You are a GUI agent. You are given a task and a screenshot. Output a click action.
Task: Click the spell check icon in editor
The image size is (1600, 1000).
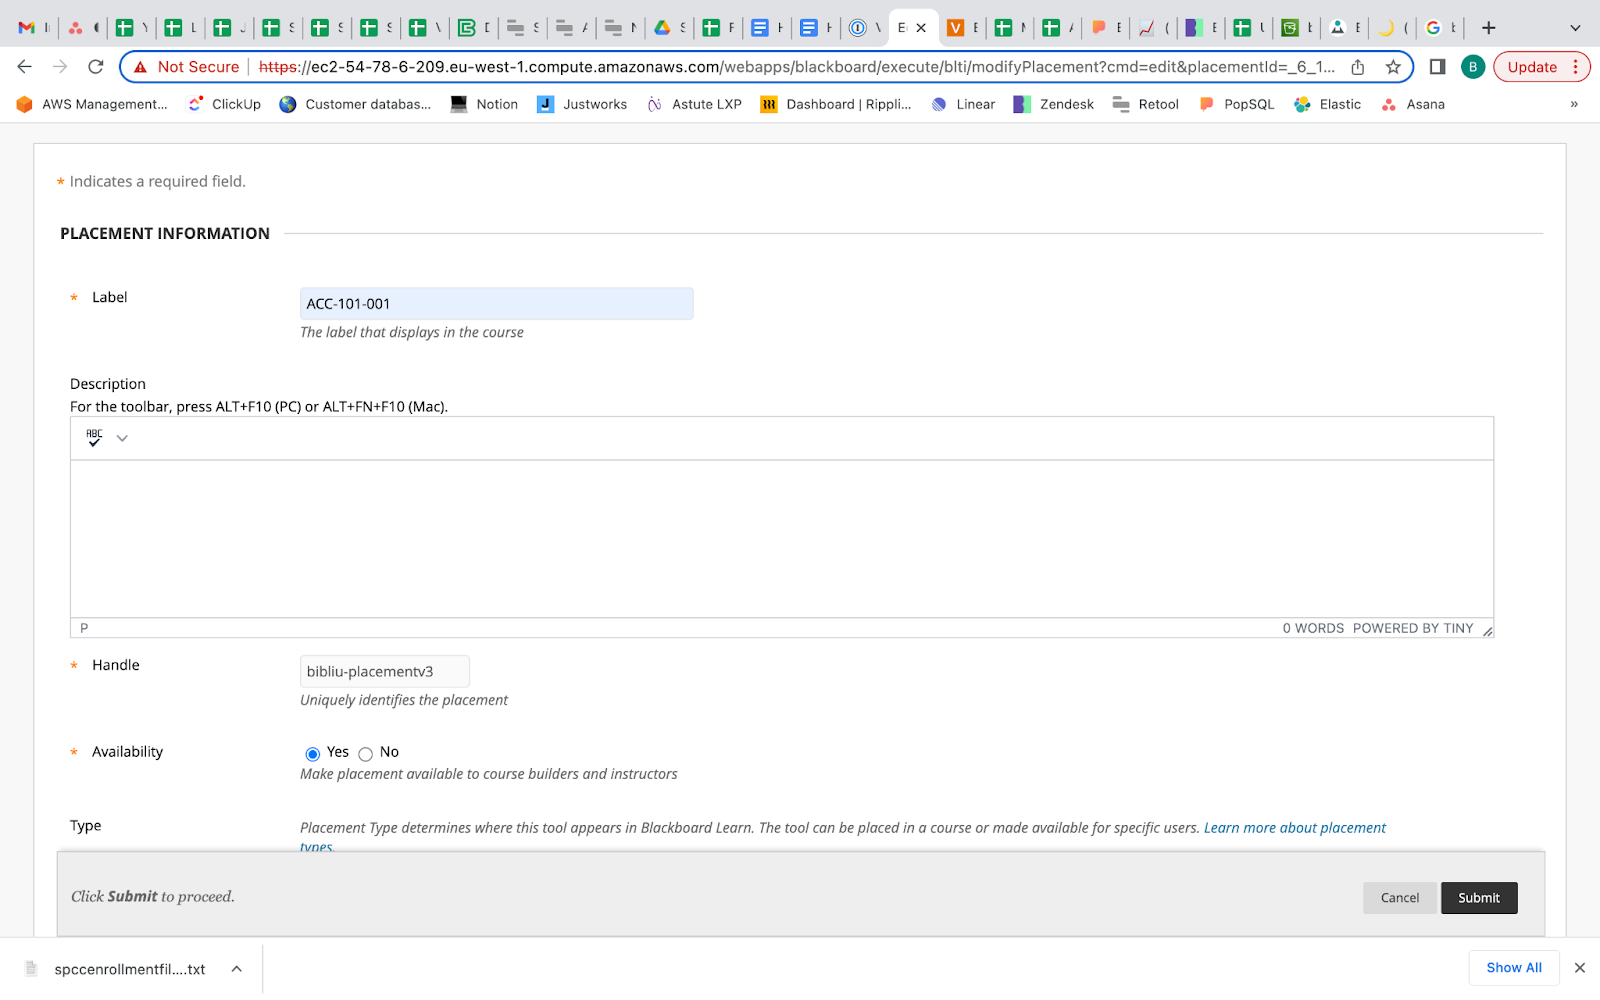pyautogui.click(x=94, y=438)
